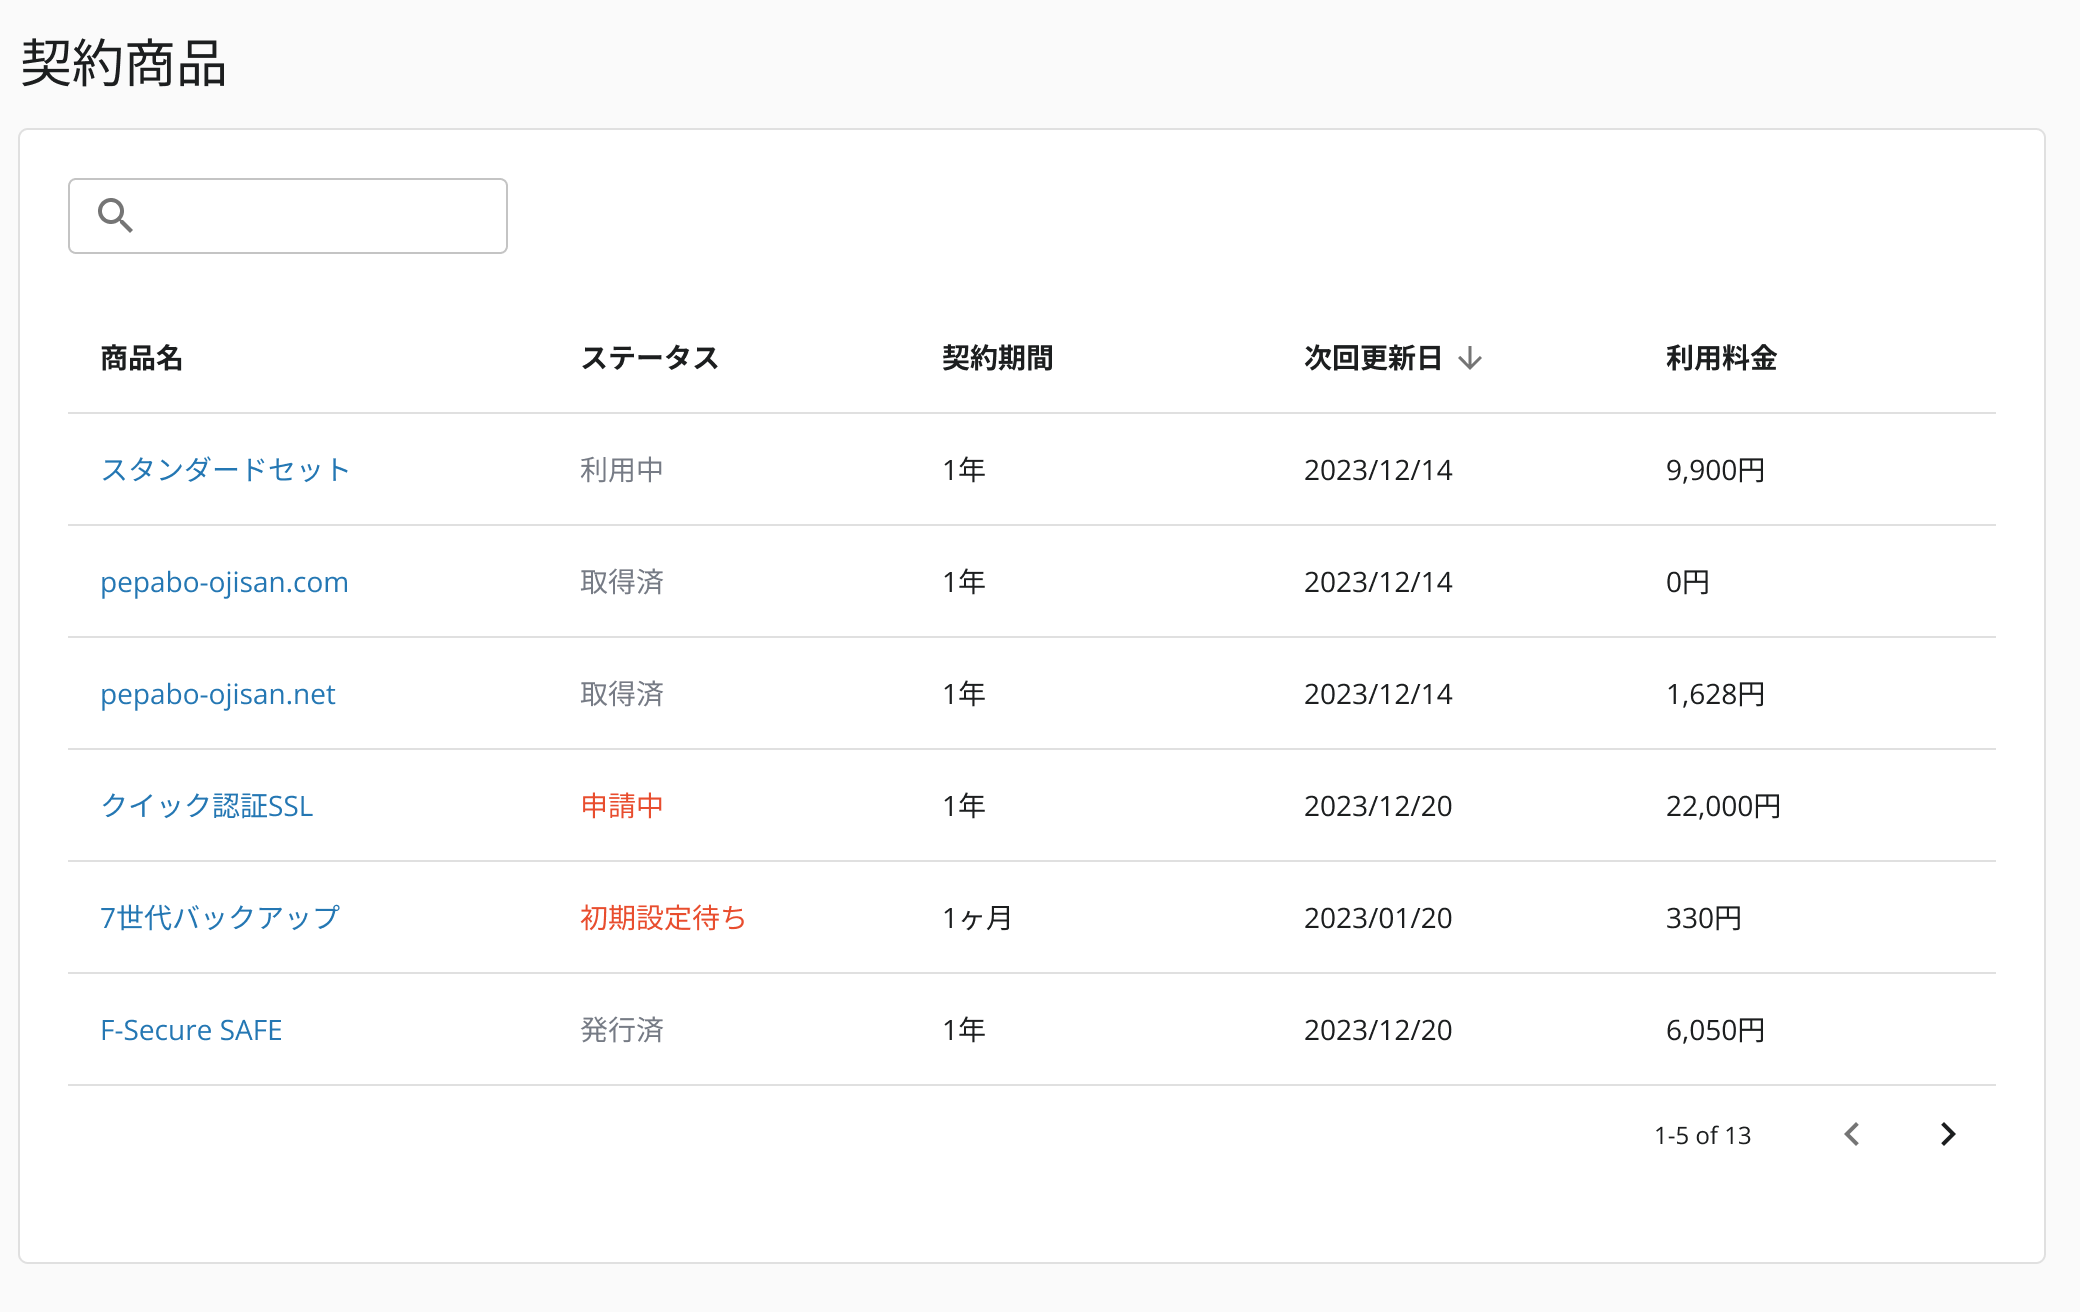Click the magnifying glass search icon
2080x1312 pixels.
point(115,215)
